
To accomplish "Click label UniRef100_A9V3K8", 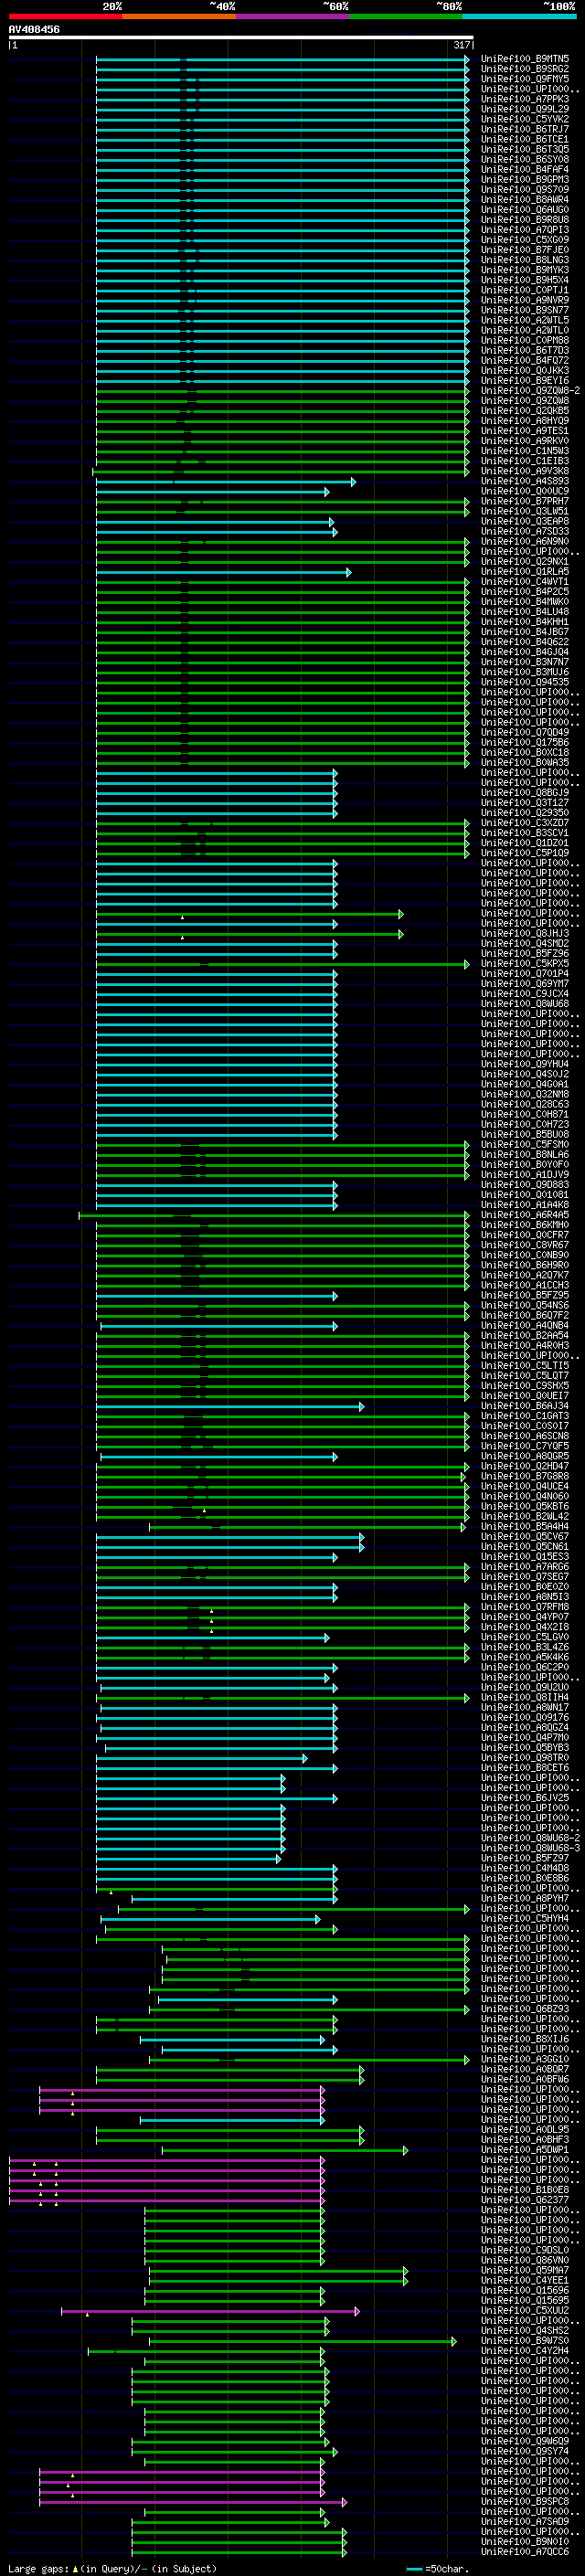I will coord(525,471).
